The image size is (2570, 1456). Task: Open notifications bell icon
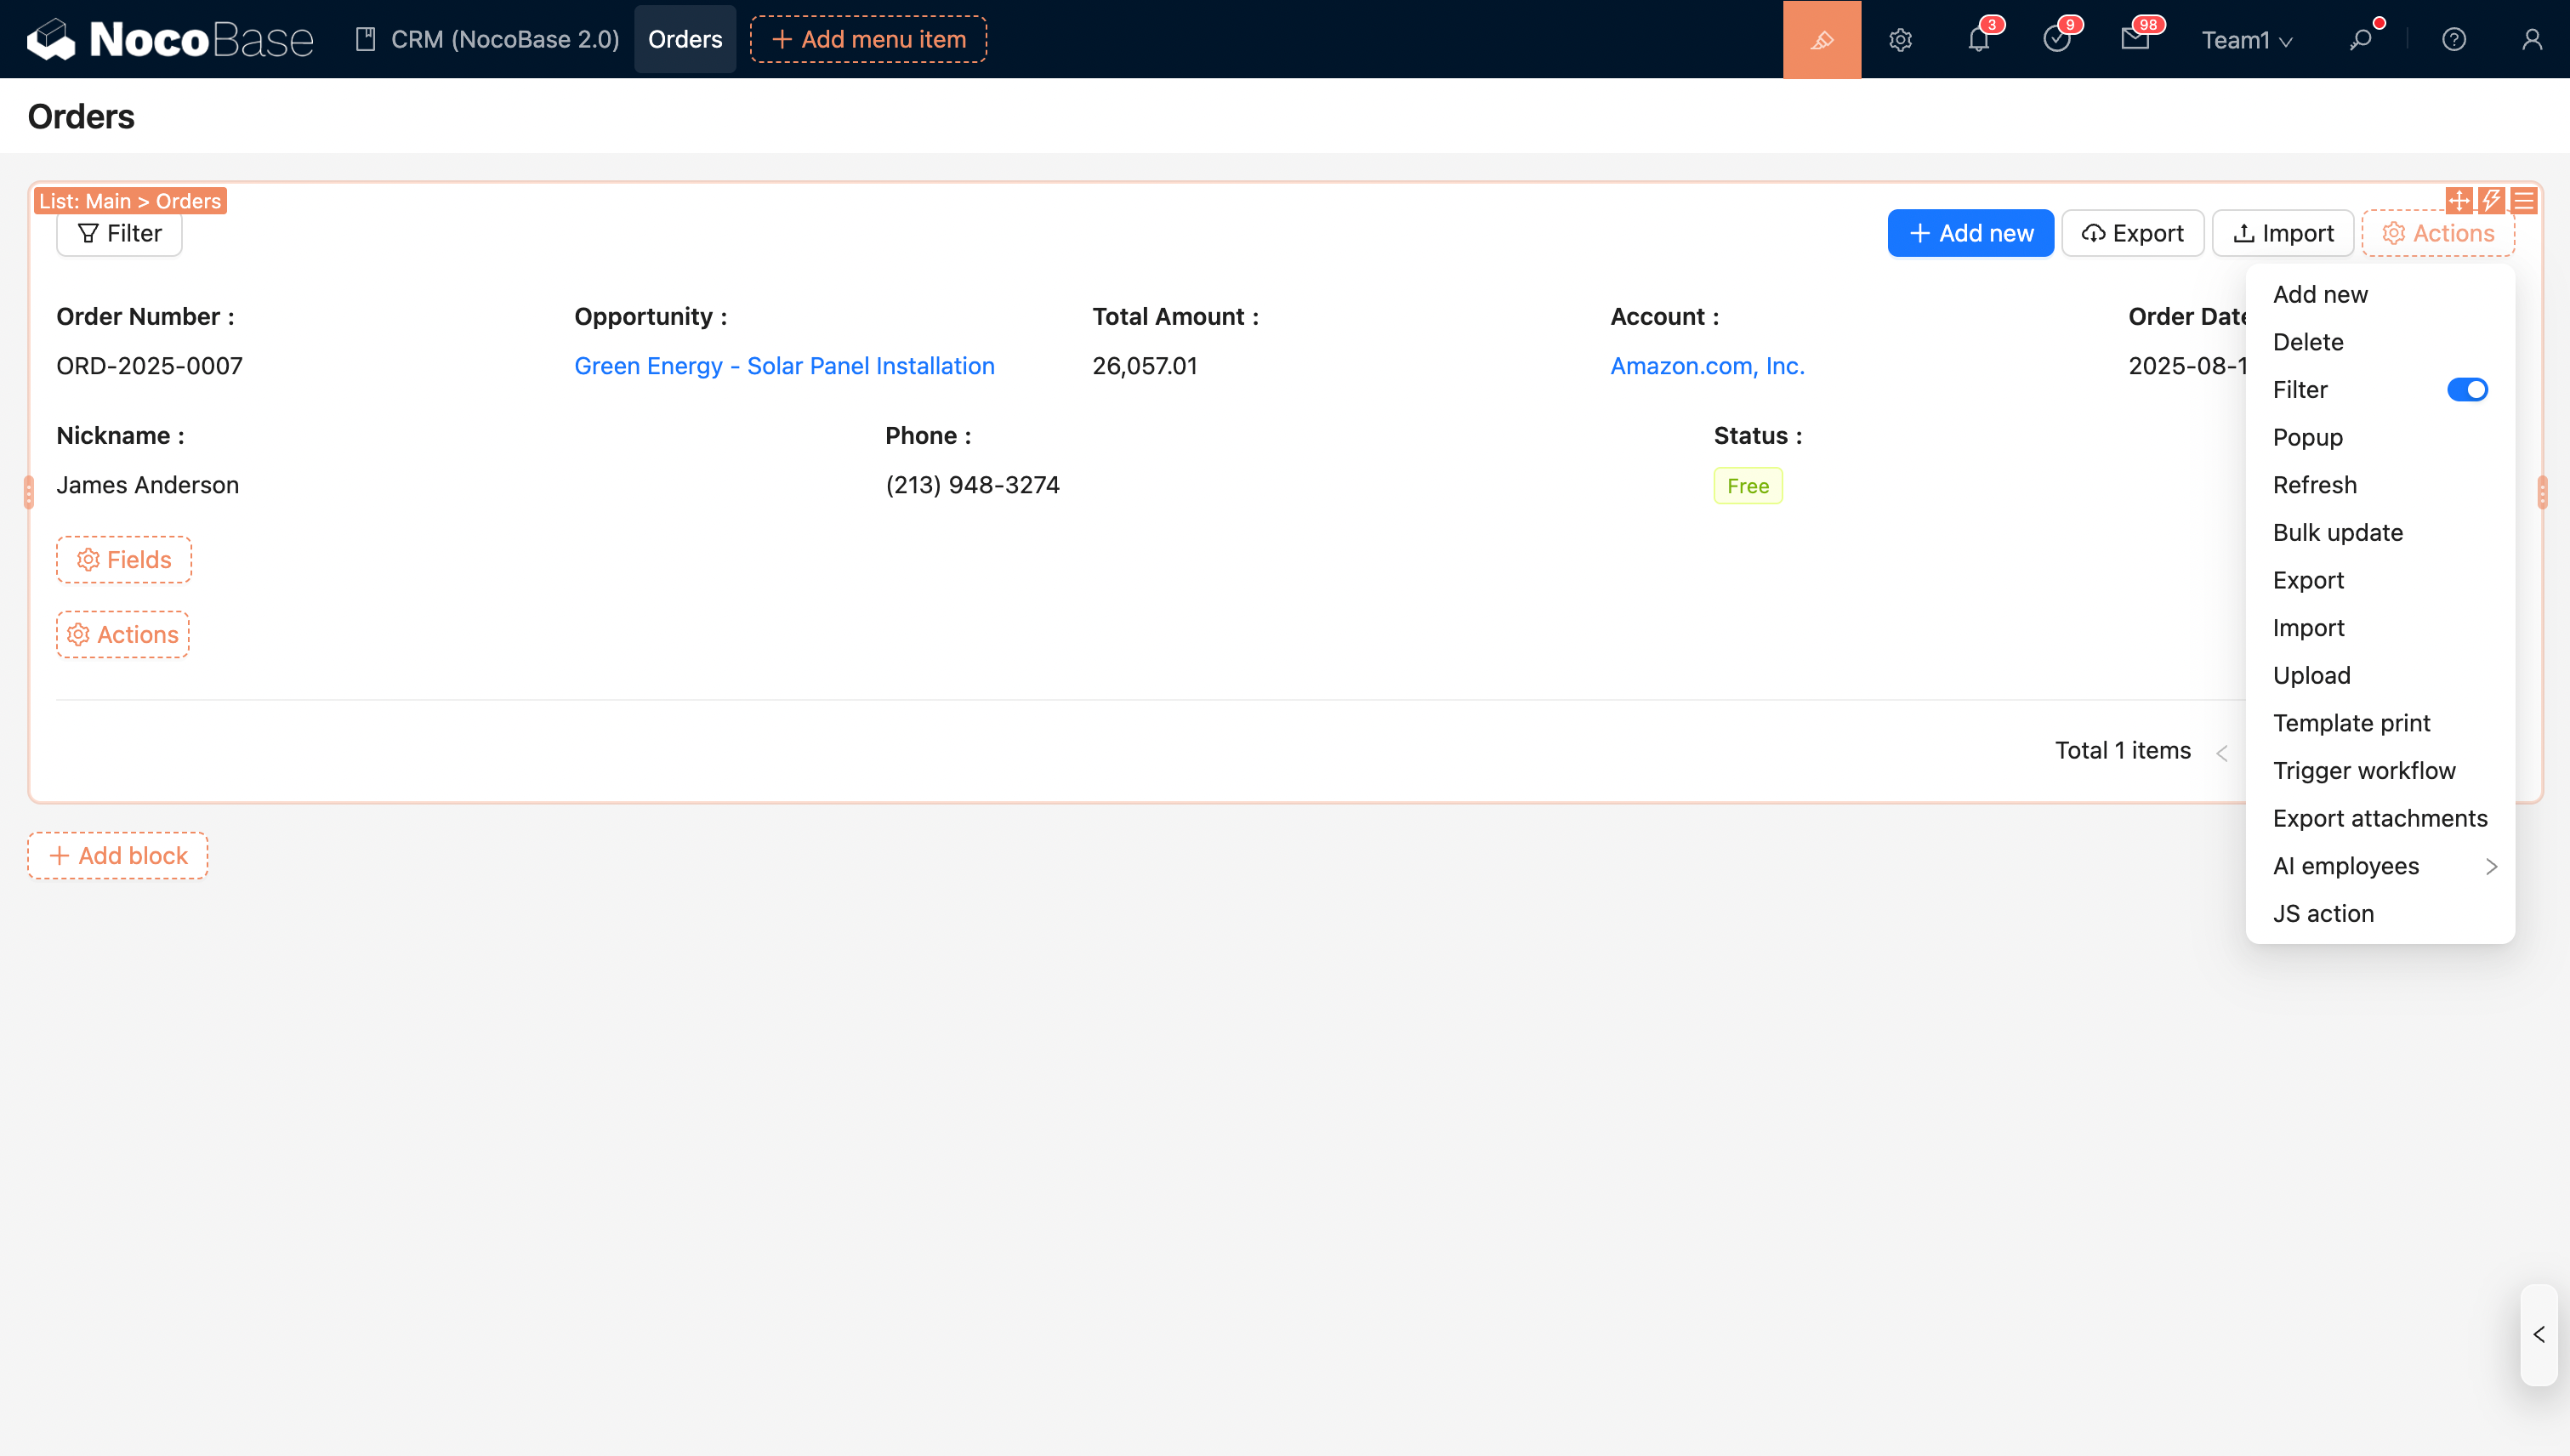pos(1978,39)
